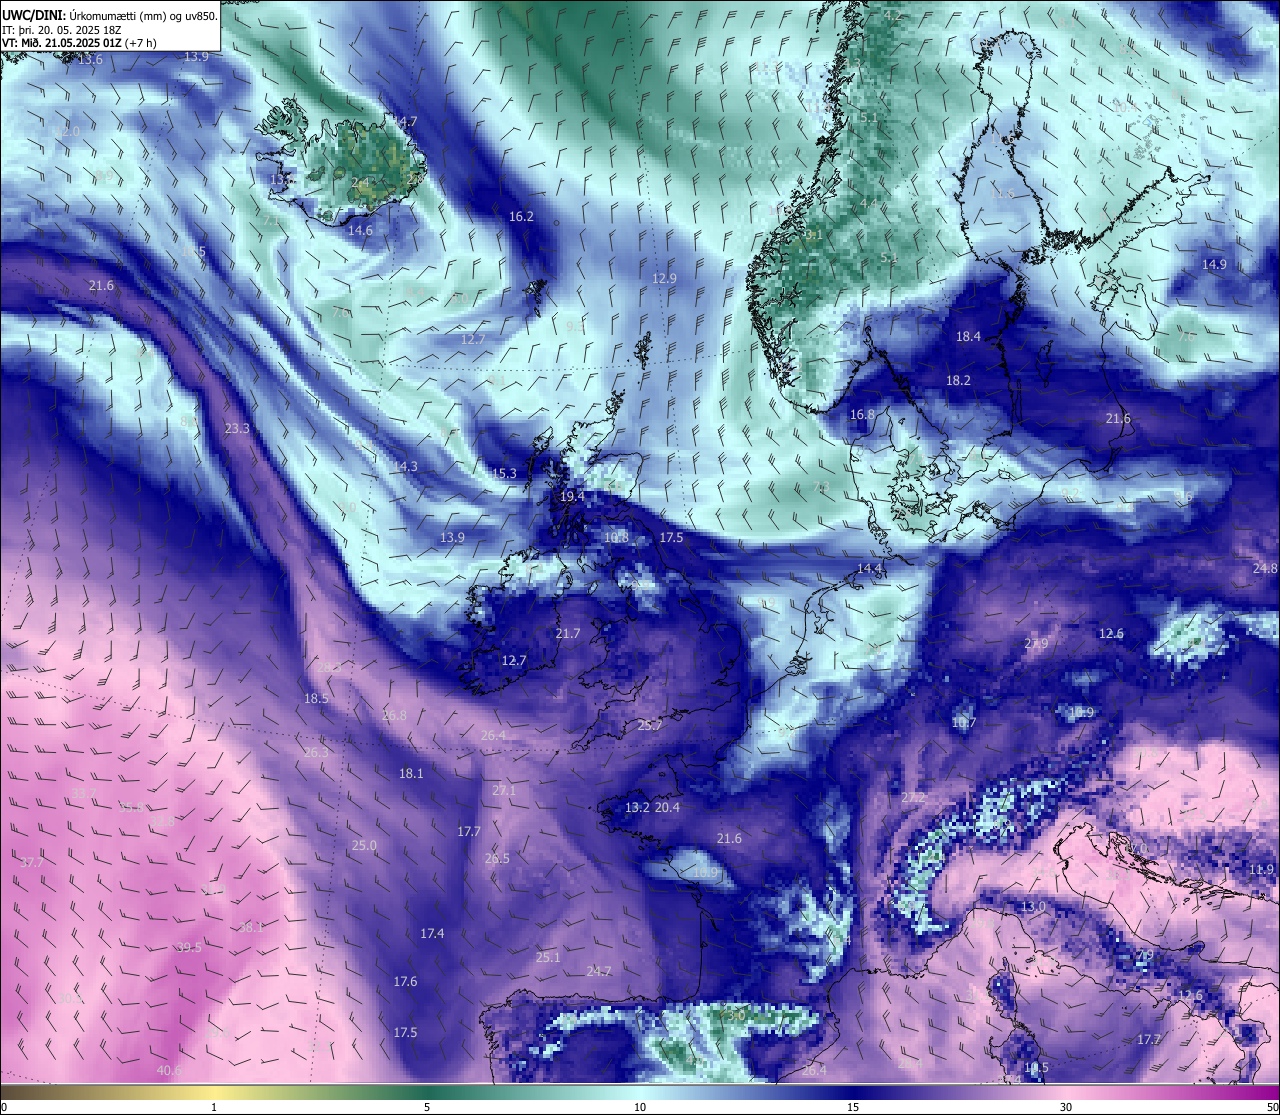Click the 18.4 value over Sweden

pos(968,337)
